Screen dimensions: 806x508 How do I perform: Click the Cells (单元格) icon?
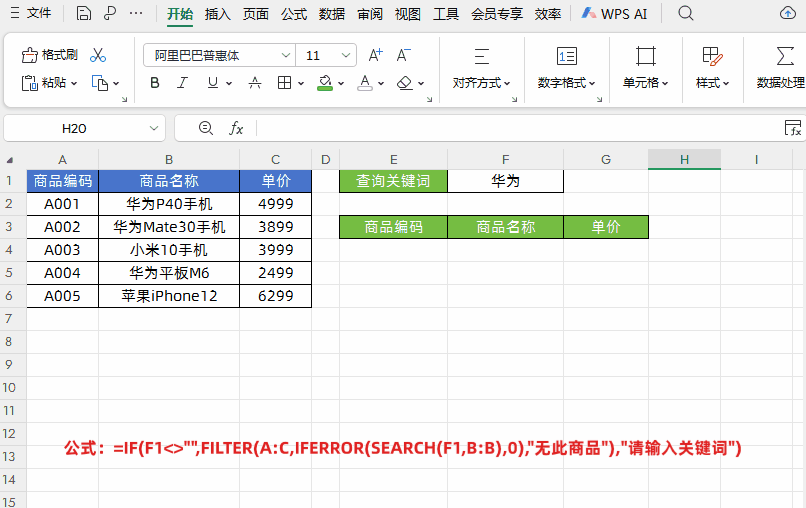tap(646, 56)
